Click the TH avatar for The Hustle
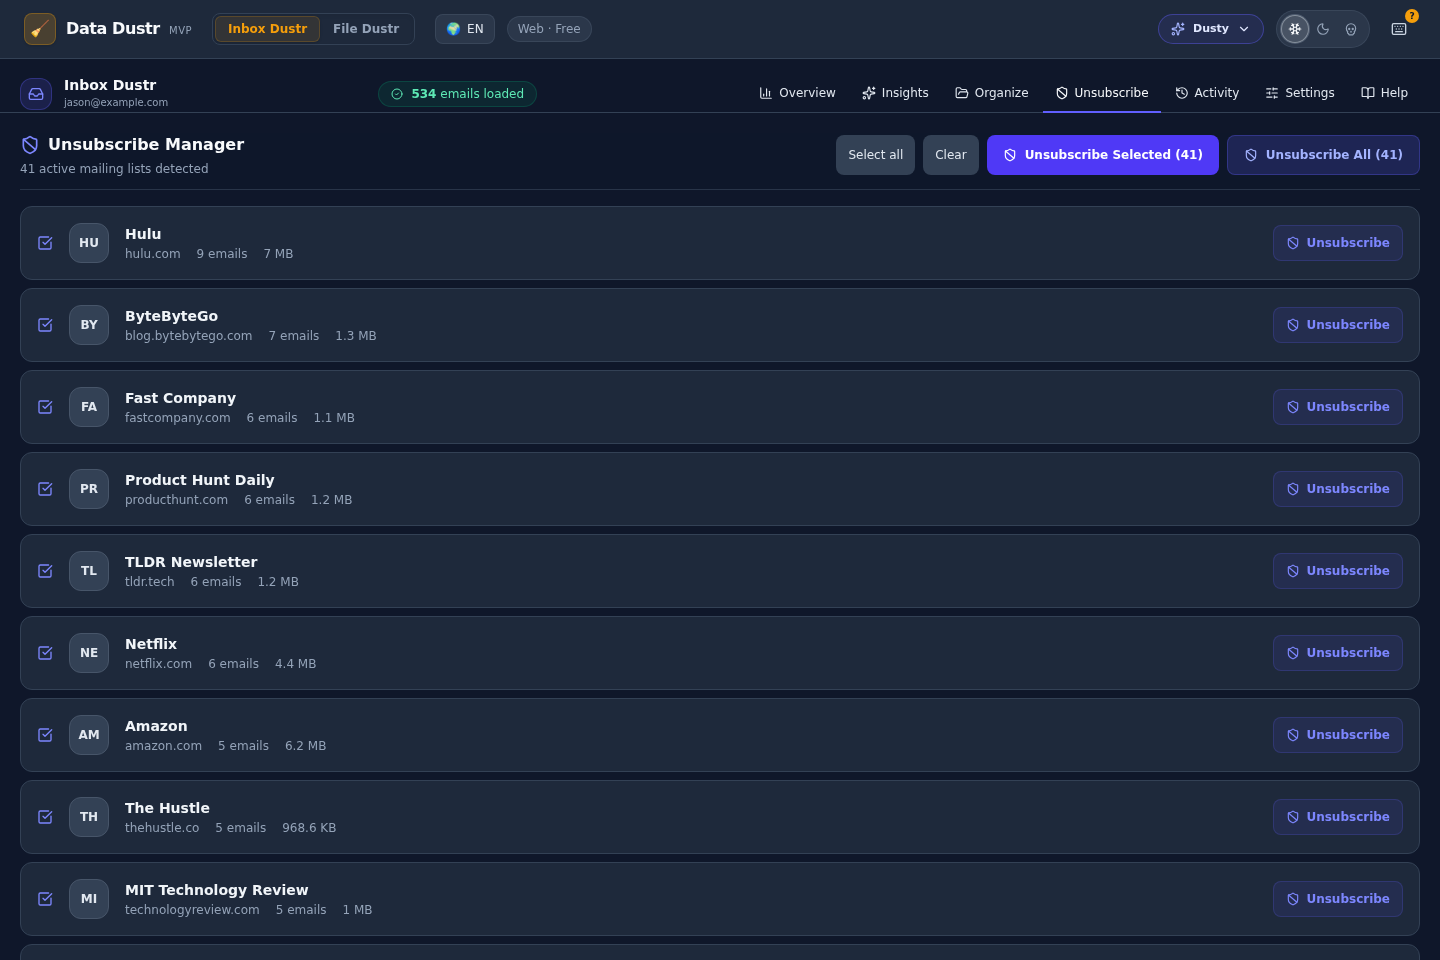1440x960 pixels. point(89,817)
